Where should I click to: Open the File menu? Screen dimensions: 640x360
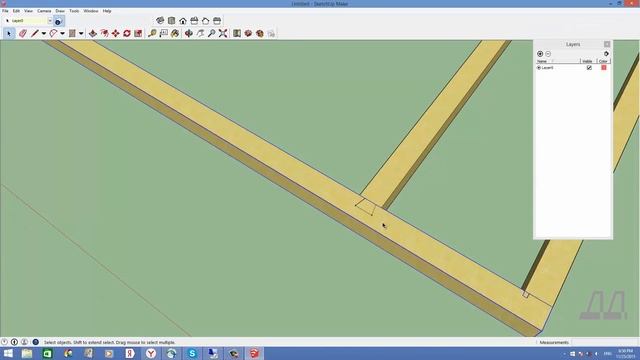tap(5, 11)
